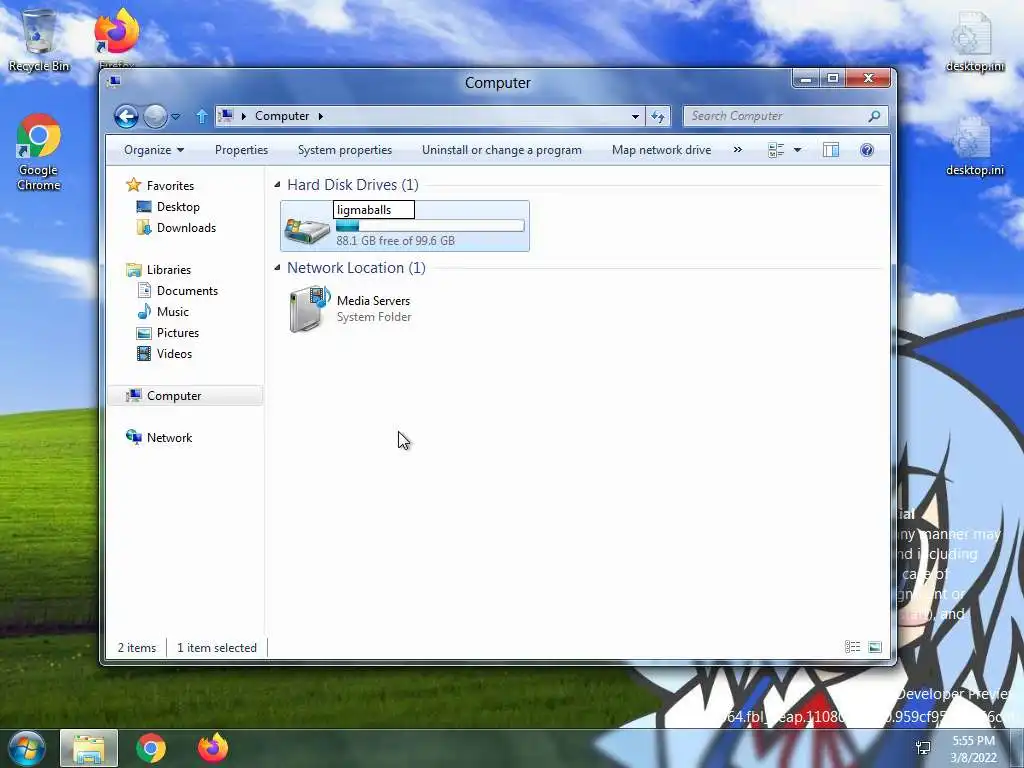Change your view icon button
The height and width of the screenshot is (768, 1024).
(x=776, y=150)
